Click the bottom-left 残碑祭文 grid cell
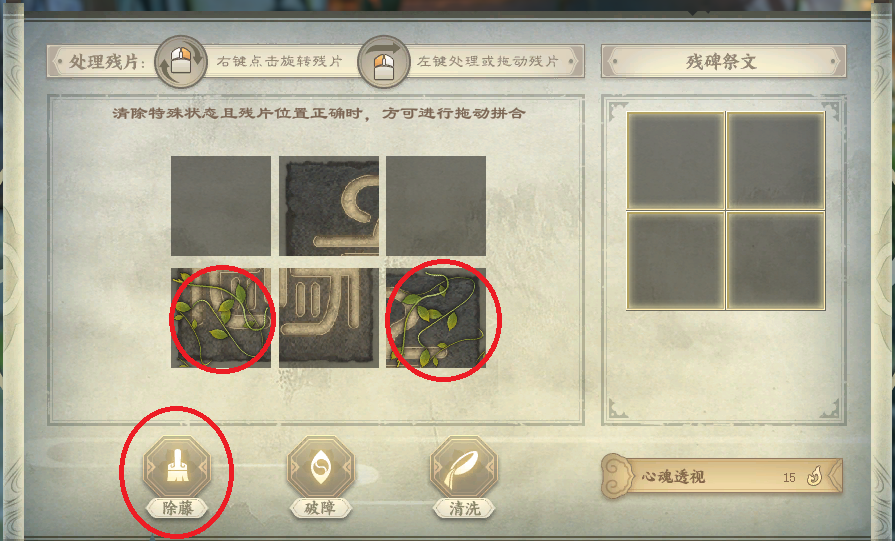 [676, 261]
